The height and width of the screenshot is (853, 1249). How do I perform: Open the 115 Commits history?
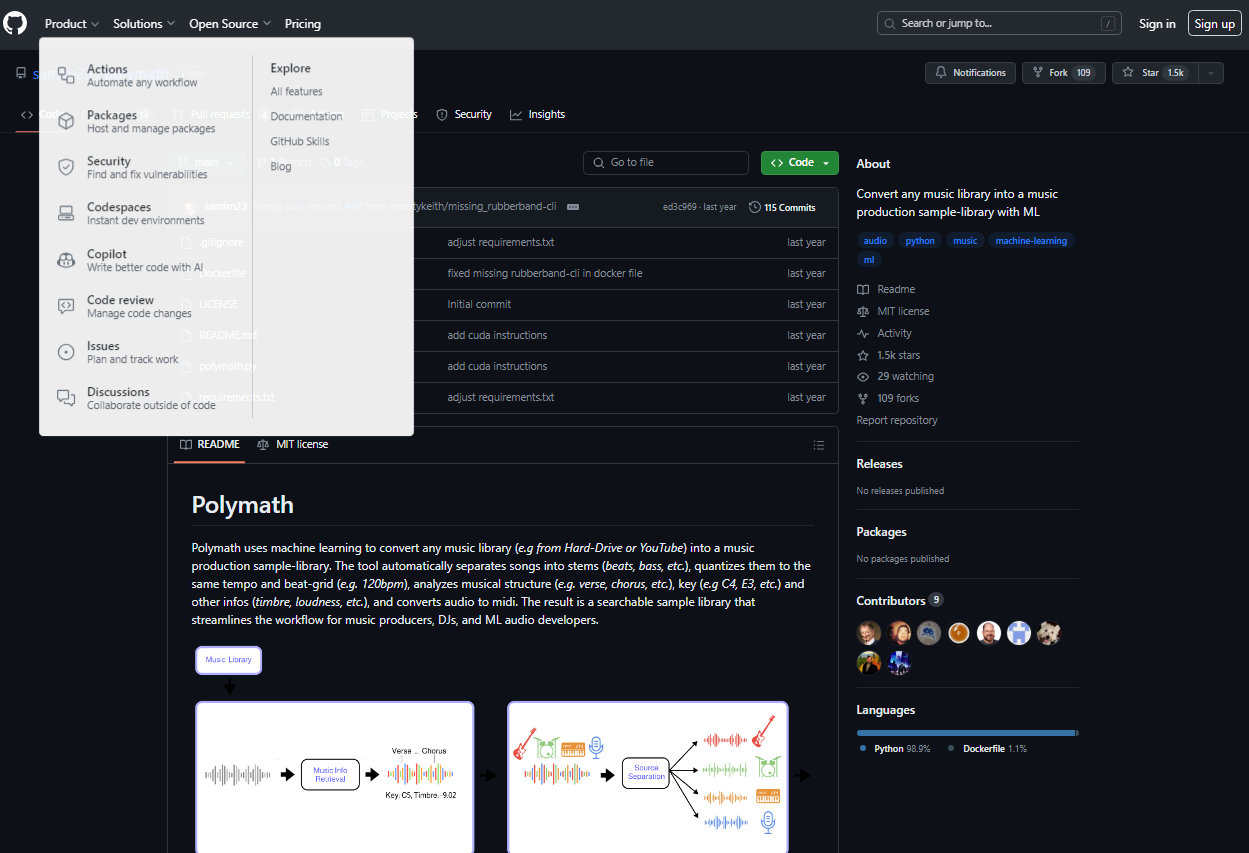pos(782,207)
